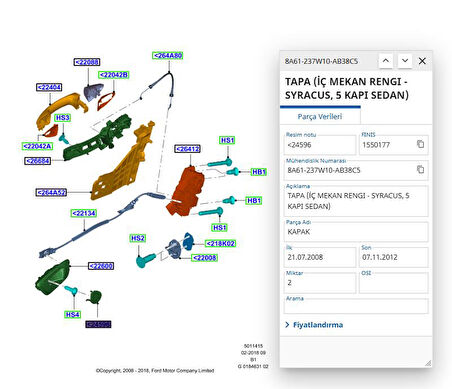The width and height of the screenshot is (452, 389).
Task: Go to next part with down chevron
Action: pyautogui.click(x=405, y=61)
